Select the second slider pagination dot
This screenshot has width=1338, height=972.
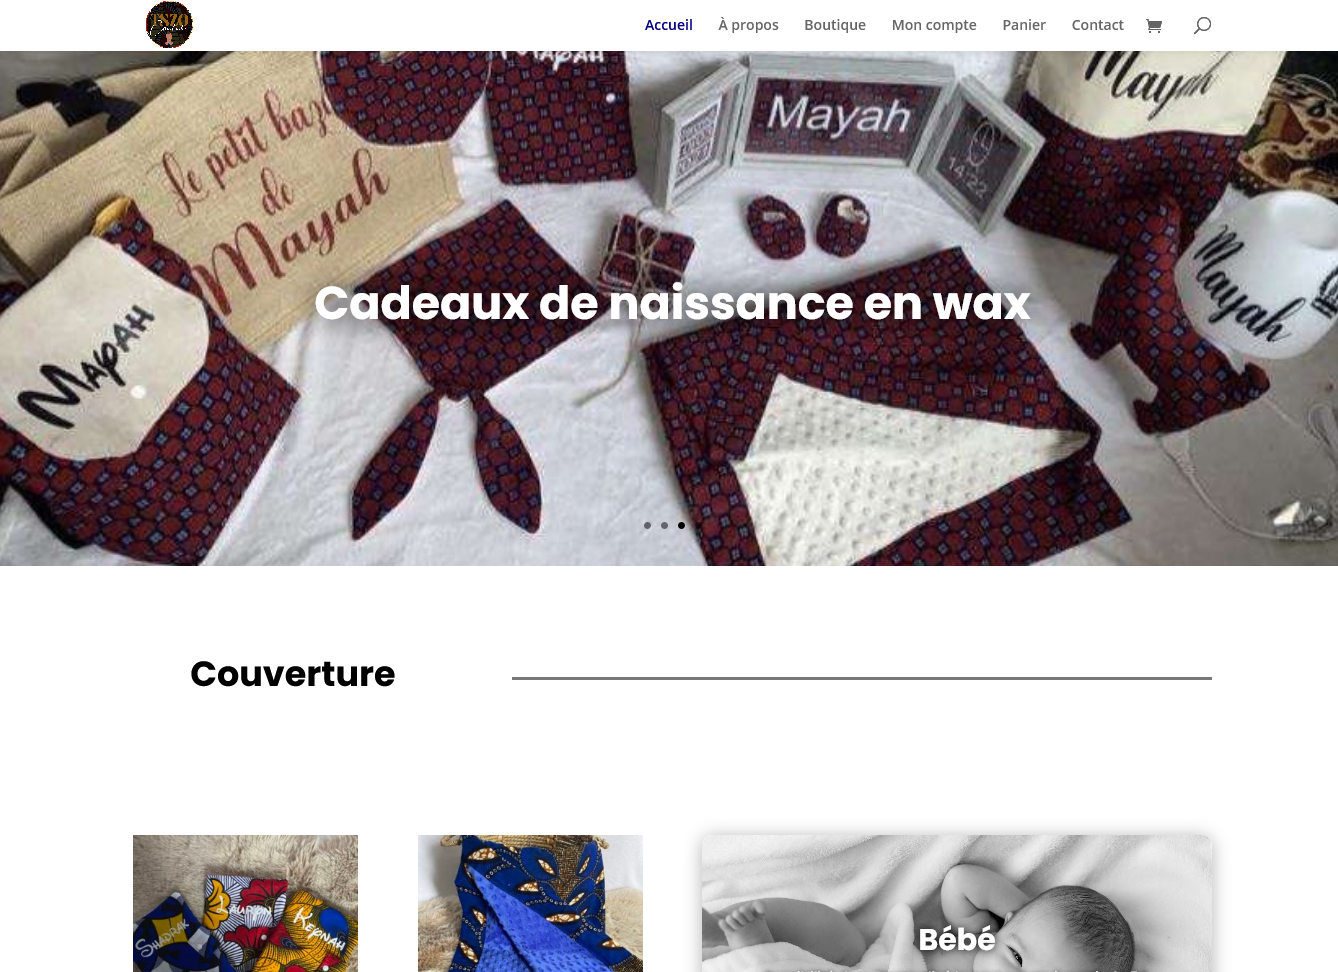(x=664, y=525)
